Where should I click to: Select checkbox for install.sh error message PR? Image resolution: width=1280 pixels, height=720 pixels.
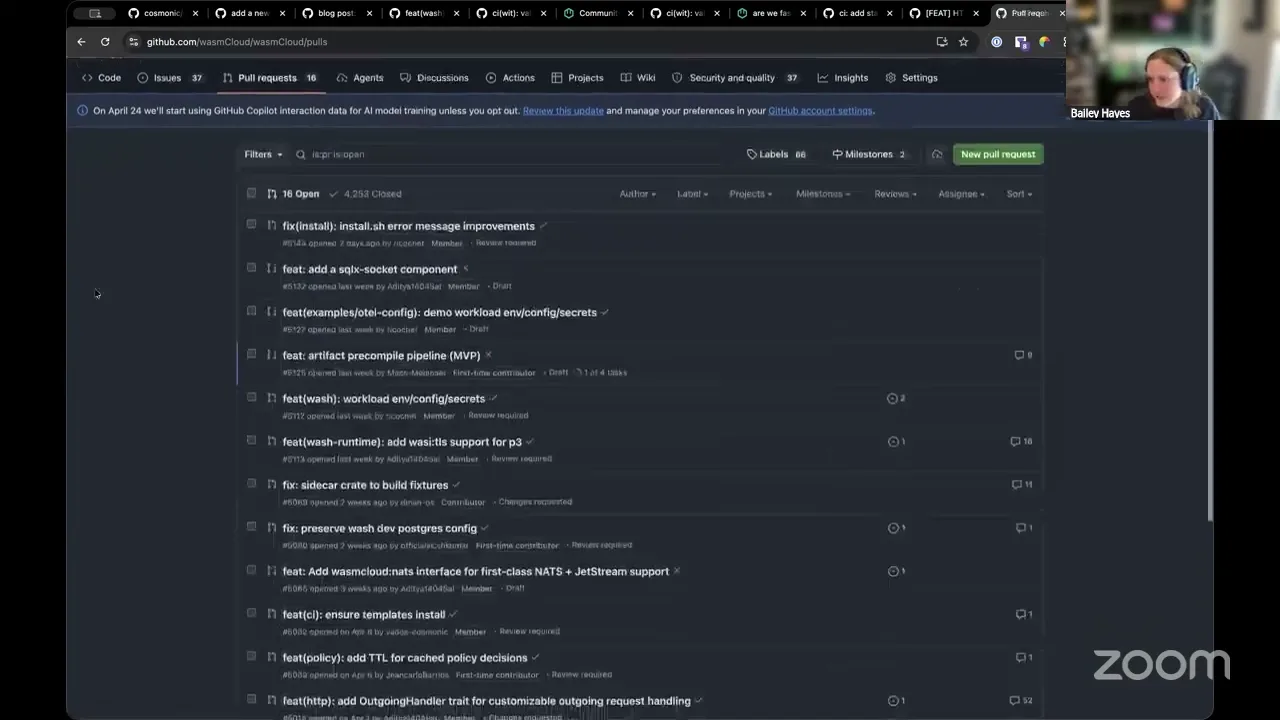point(251,225)
